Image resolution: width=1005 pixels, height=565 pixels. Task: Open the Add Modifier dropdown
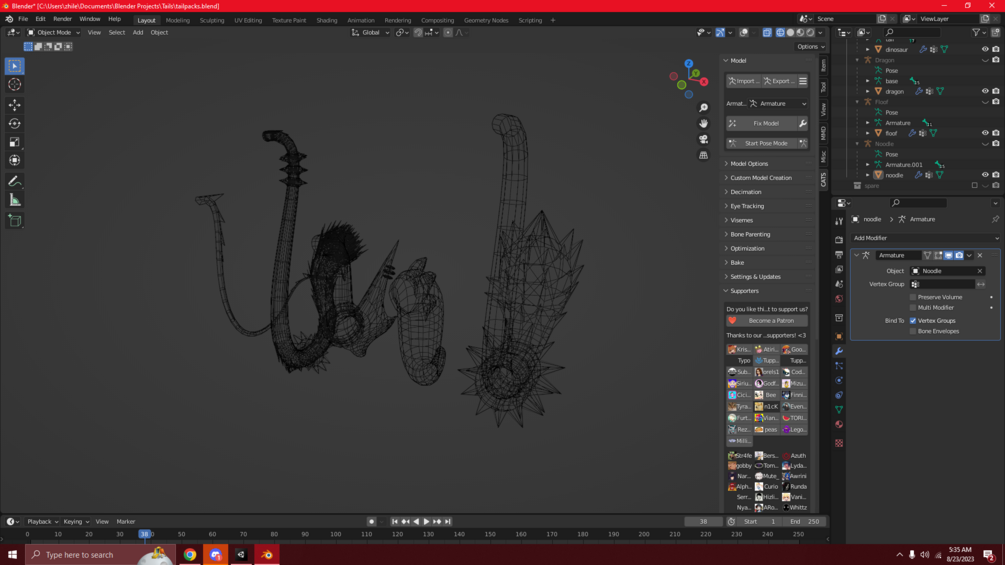(924, 238)
